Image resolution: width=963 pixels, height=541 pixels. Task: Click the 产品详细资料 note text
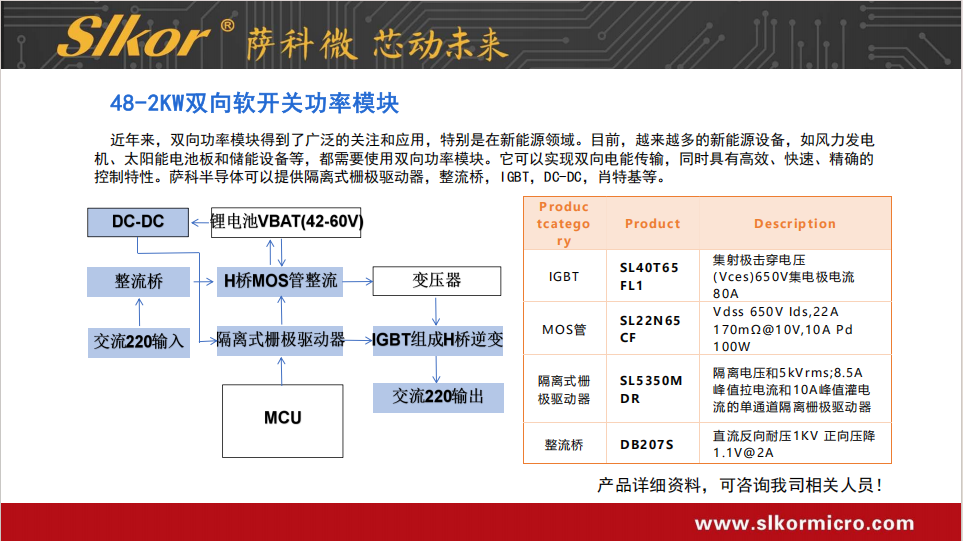739,486
